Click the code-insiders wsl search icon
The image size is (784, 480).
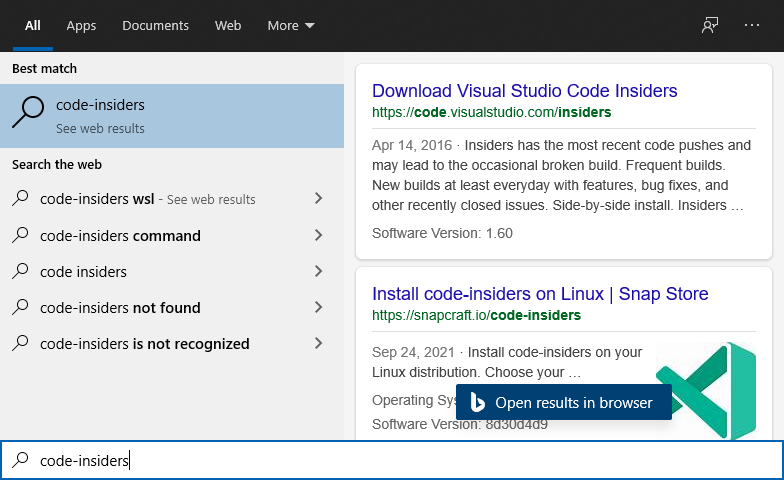click(x=20, y=198)
